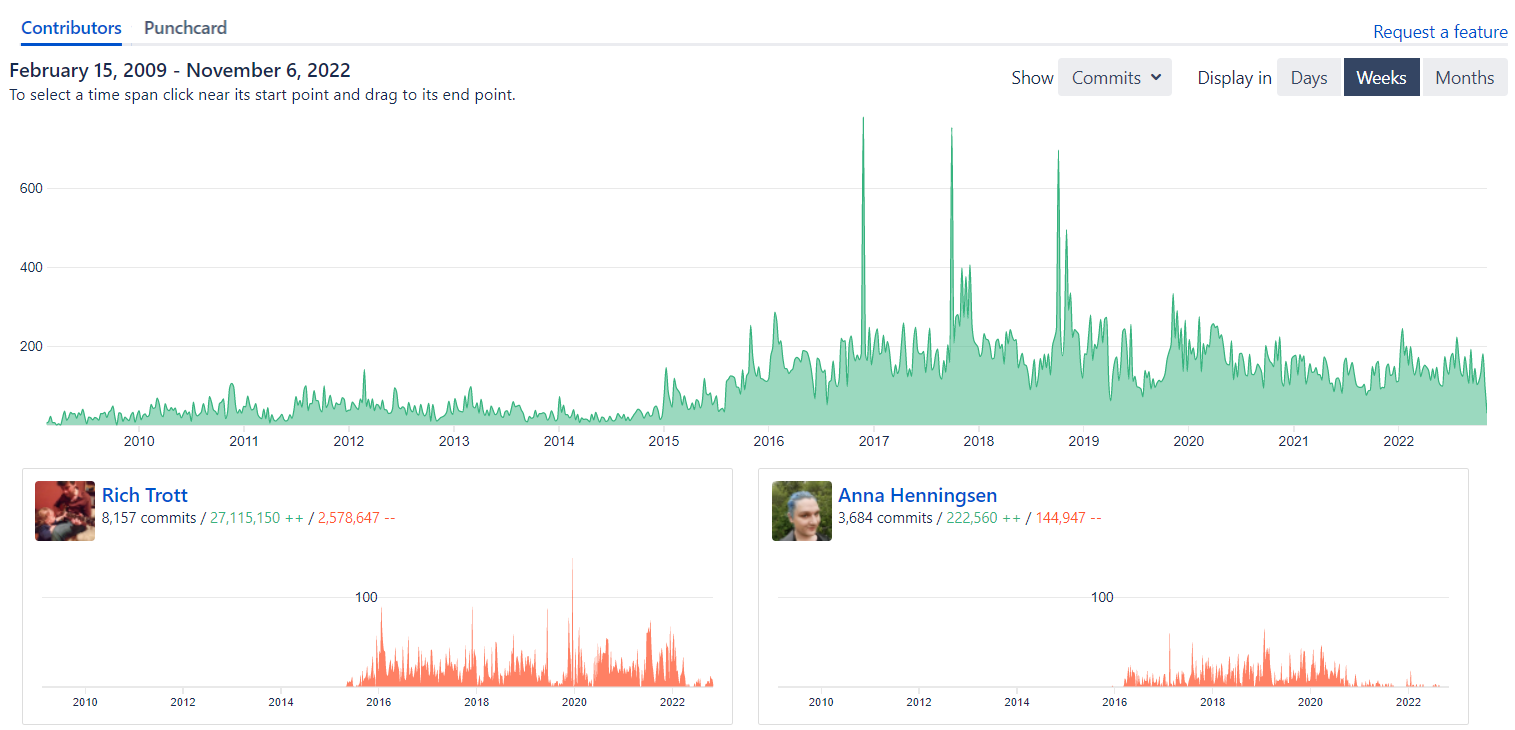Viewport: 1515px width, 730px height.
Task: Click the 600 gridline label on the chart
Action: coord(30,187)
